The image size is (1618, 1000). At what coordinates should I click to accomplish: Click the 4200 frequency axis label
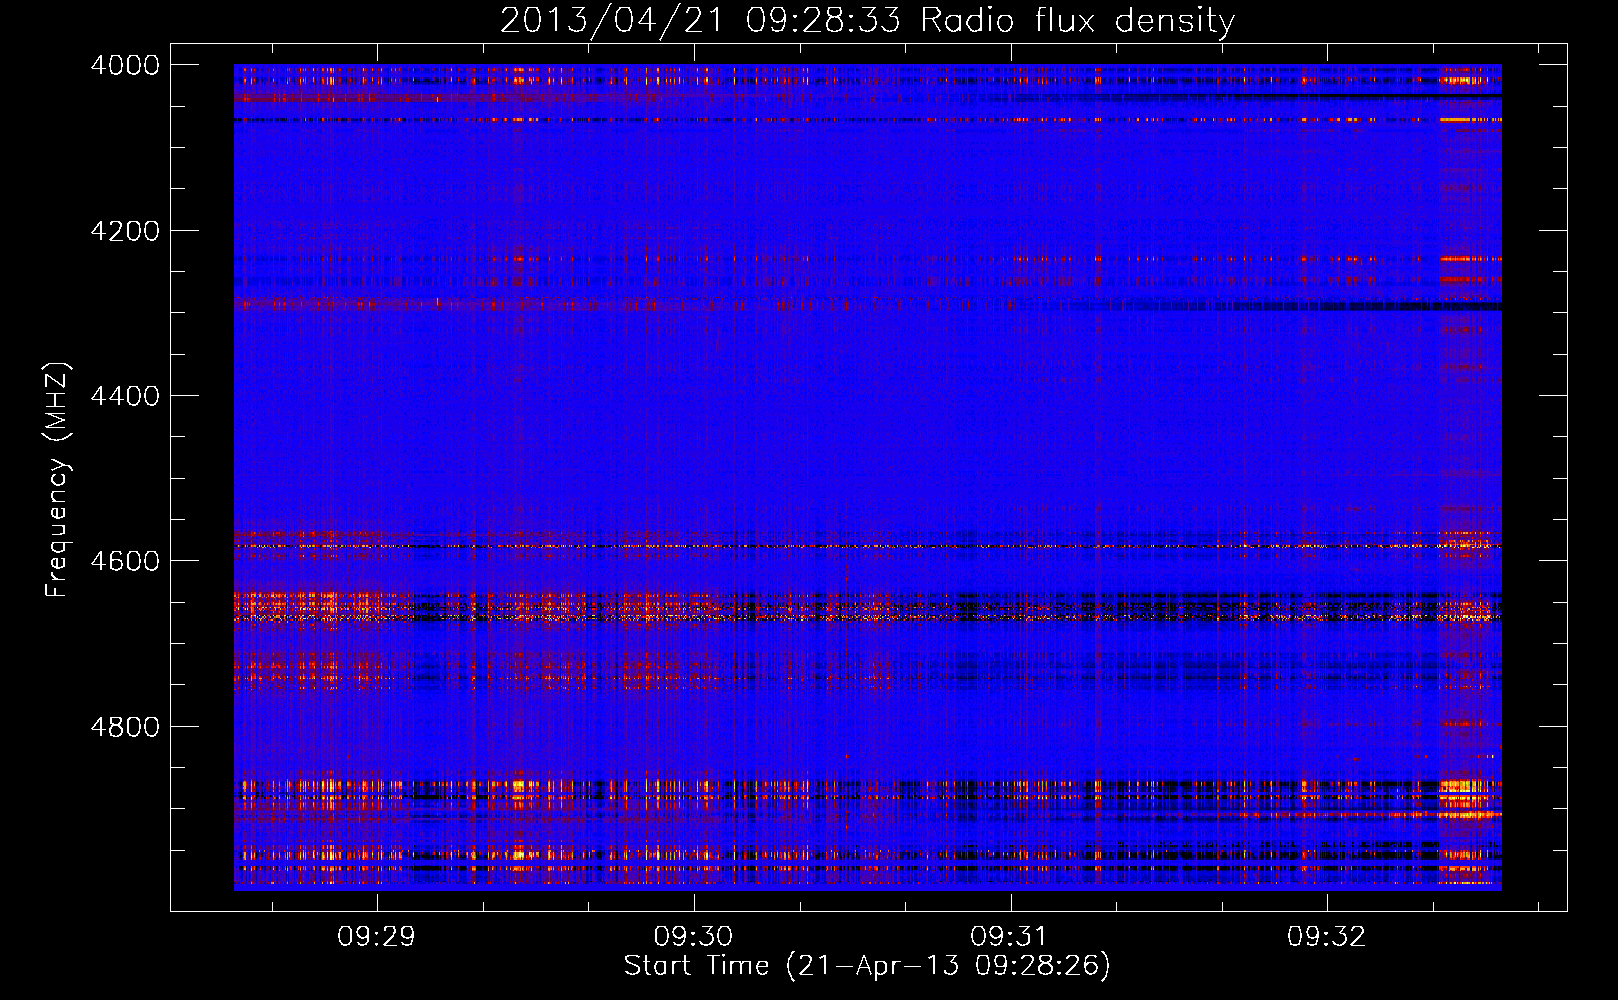125,231
